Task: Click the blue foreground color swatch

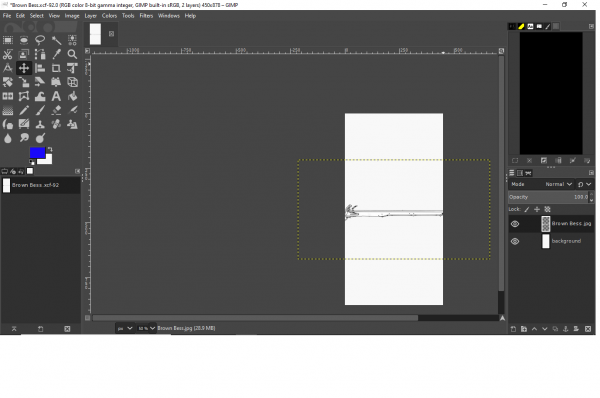Action: [38, 153]
